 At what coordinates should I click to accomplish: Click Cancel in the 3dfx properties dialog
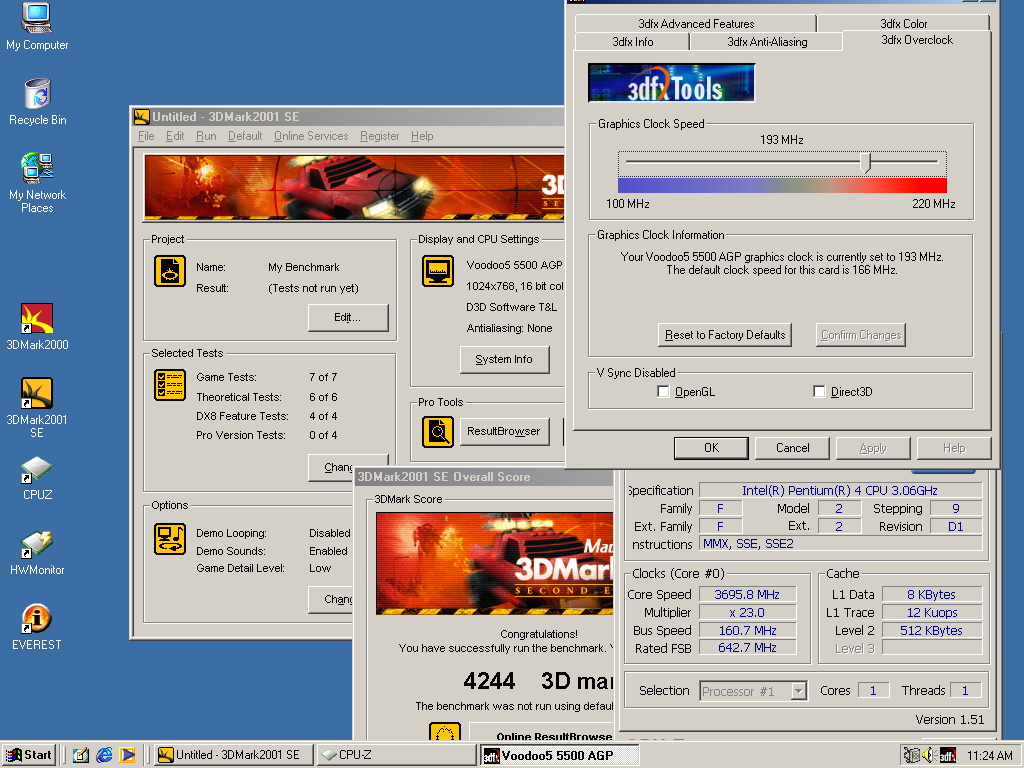click(x=792, y=448)
